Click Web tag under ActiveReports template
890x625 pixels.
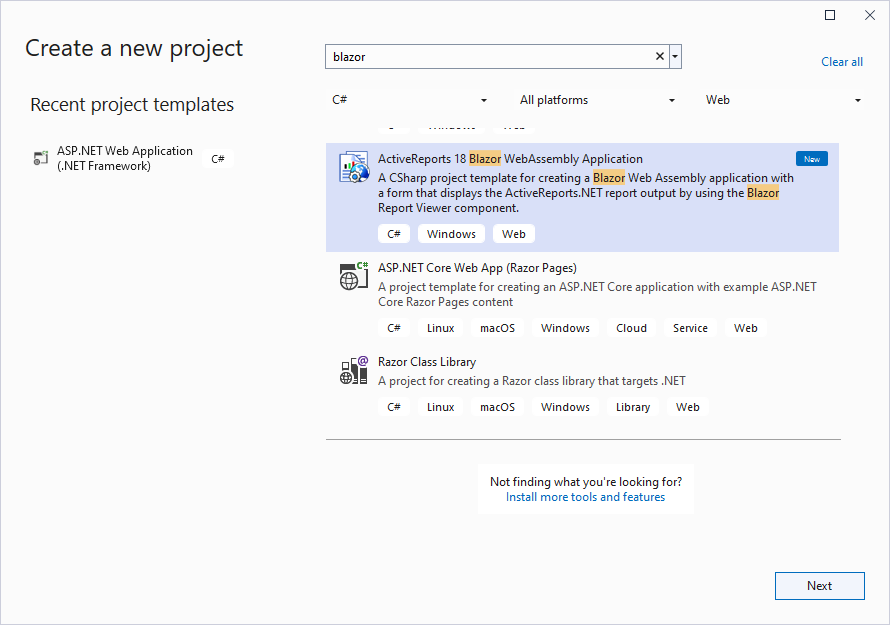pos(514,234)
